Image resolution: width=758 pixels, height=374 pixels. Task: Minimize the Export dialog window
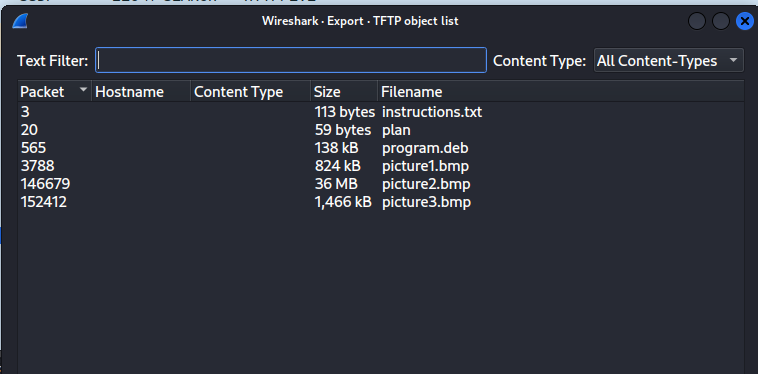697,21
